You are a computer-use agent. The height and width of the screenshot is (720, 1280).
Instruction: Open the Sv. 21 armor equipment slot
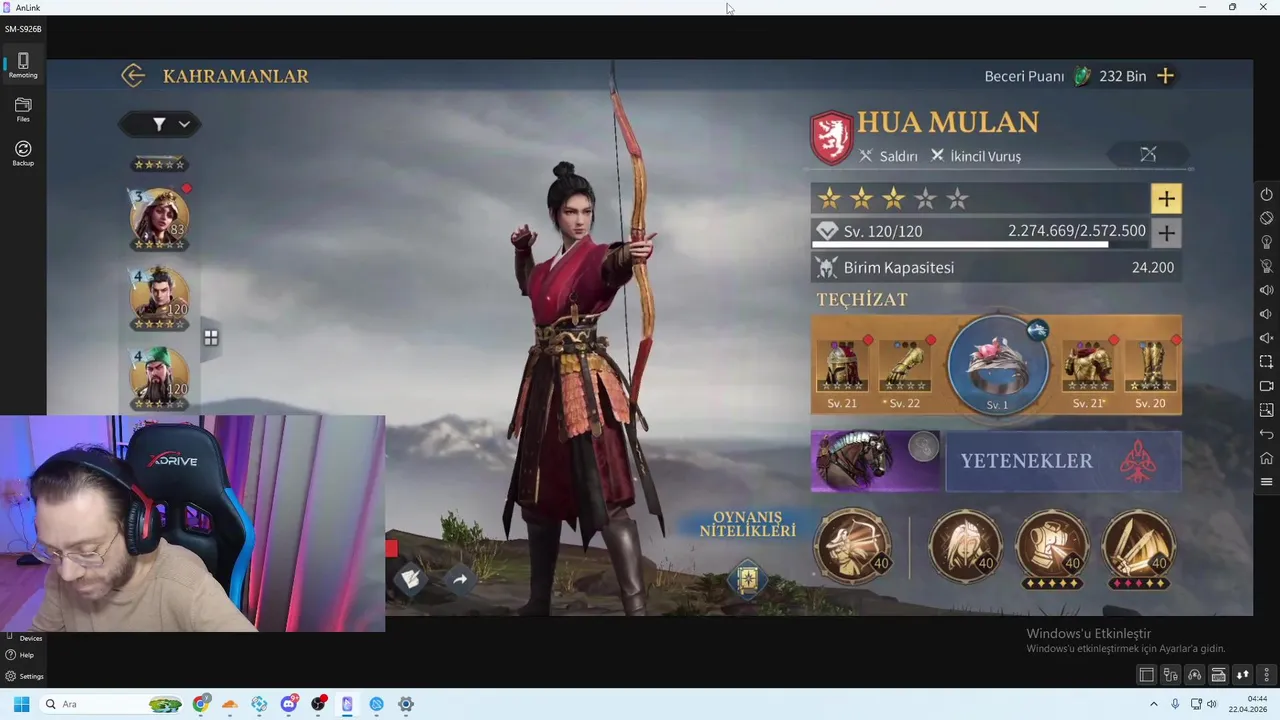coord(1088,366)
